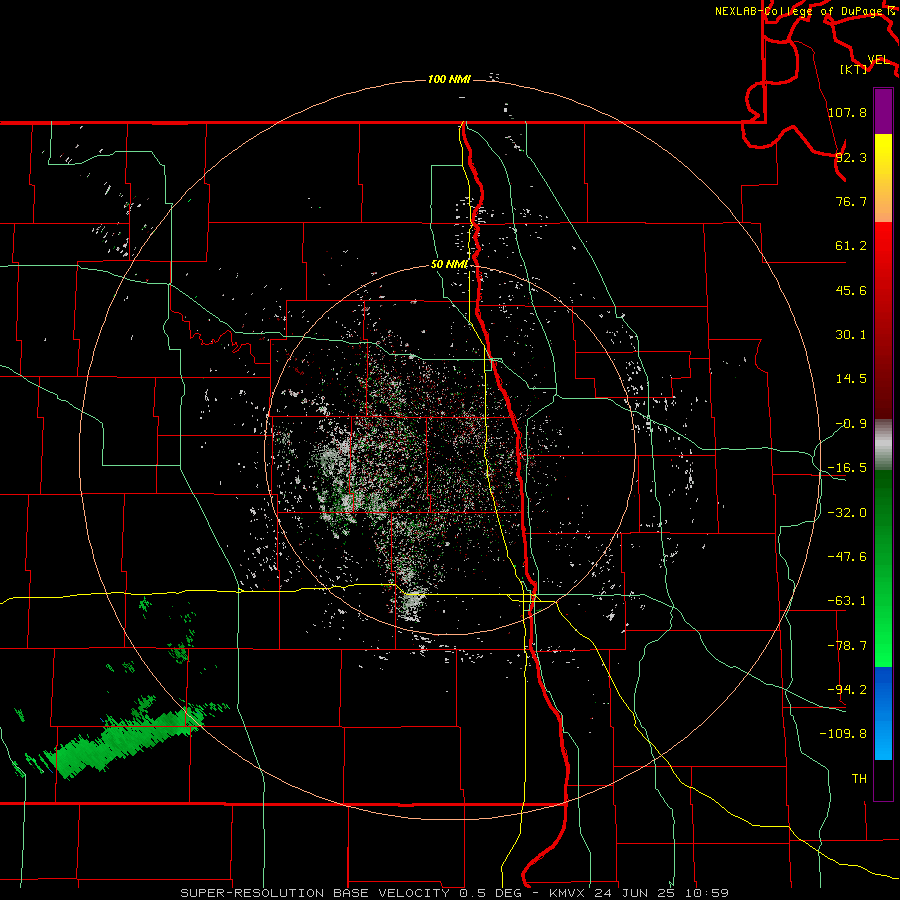Pick the purple segment of the color bar
Viewport: 900px width, 900px height.
pos(883,111)
